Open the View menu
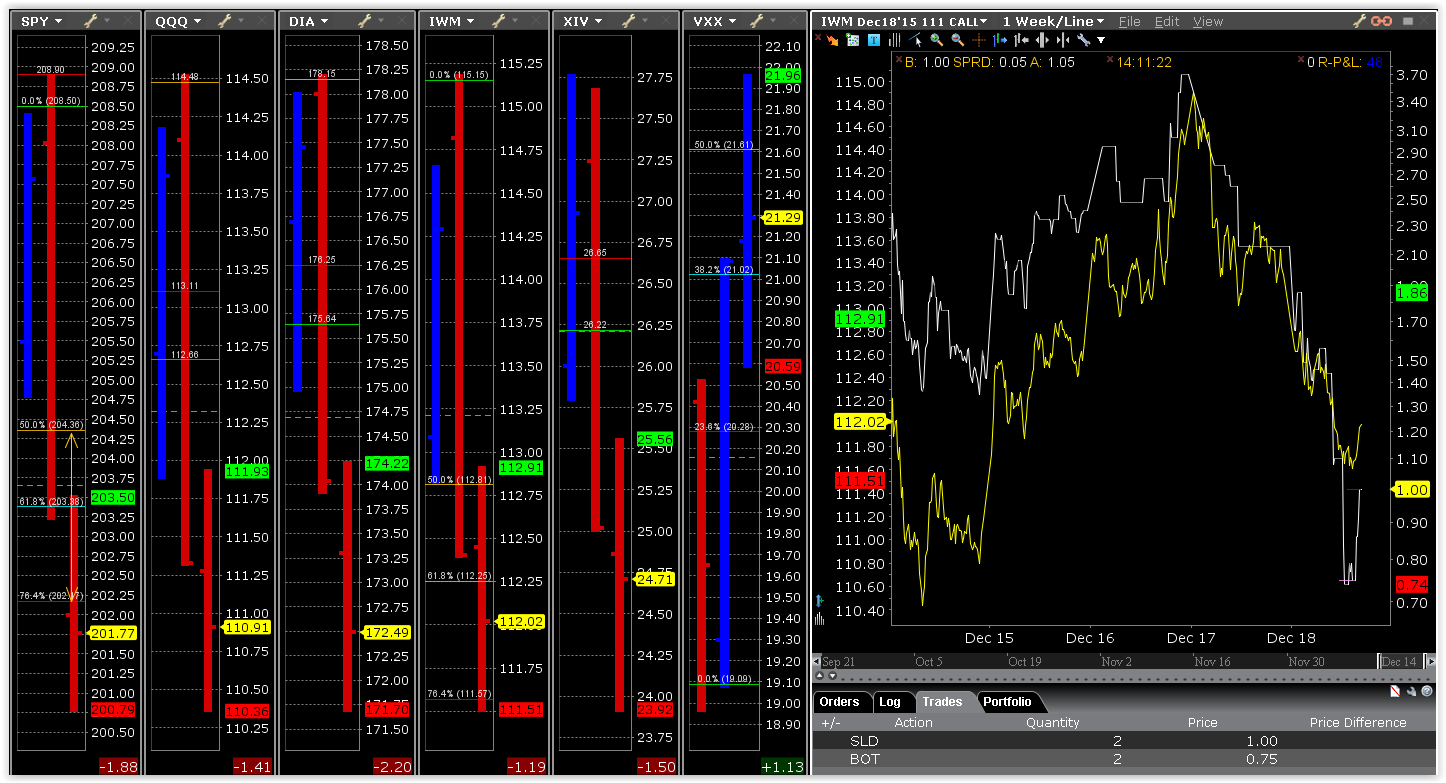 1207,21
